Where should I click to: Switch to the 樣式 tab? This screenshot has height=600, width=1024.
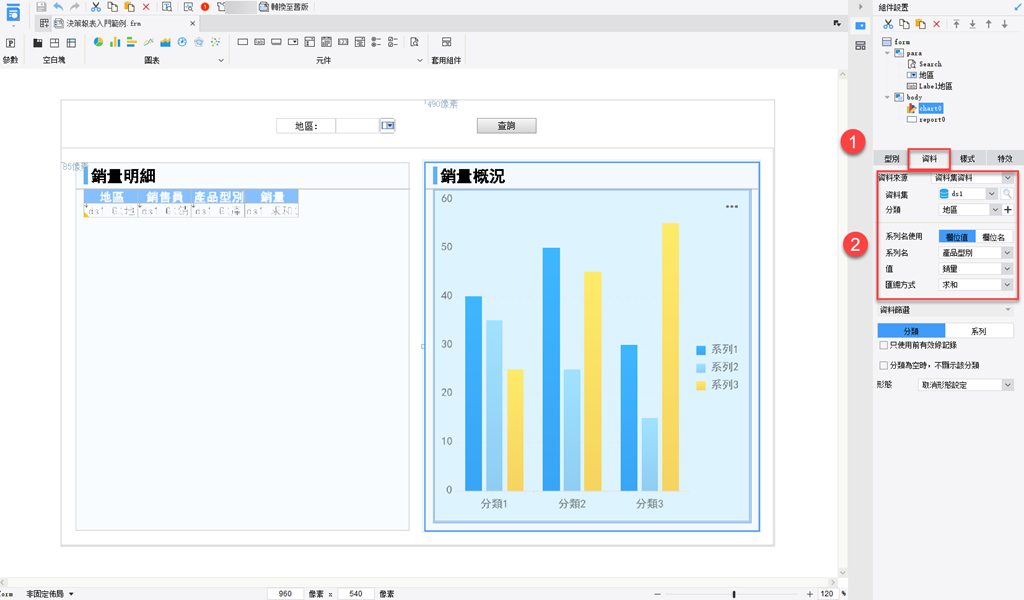[967, 159]
